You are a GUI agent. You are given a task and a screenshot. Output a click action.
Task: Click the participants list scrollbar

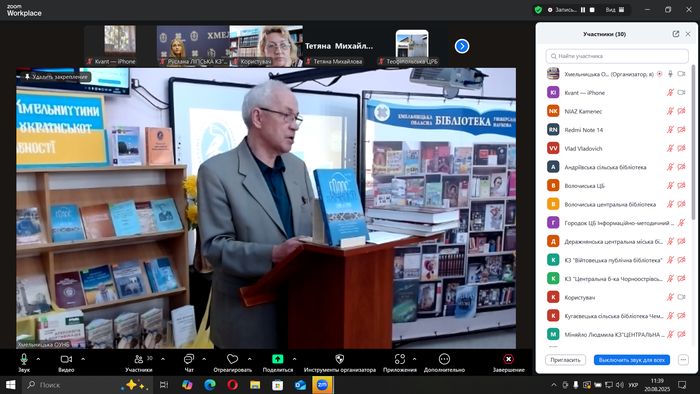tap(693, 143)
